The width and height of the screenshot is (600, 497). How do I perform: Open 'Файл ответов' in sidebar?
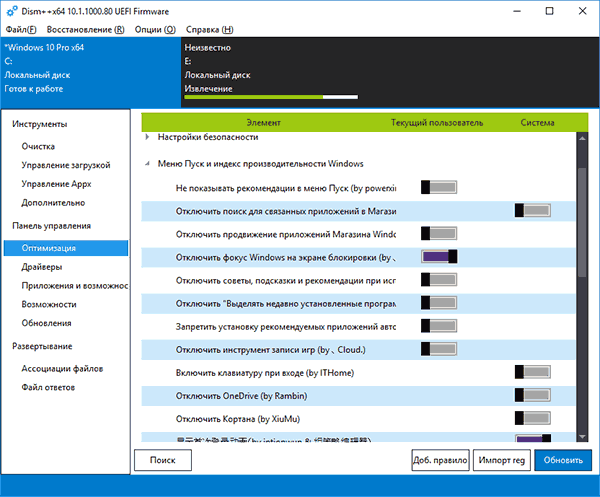(48, 387)
